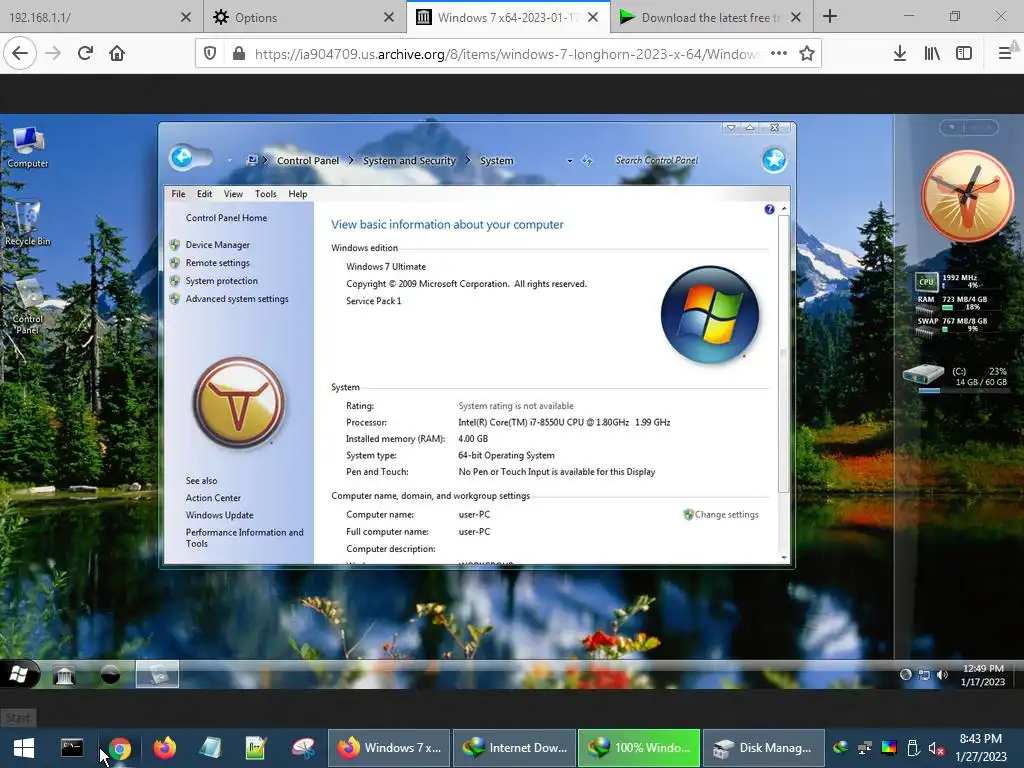Click the bull-logo clock gadget
This screenshot has height=768, width=1024.
click(967, 196)
